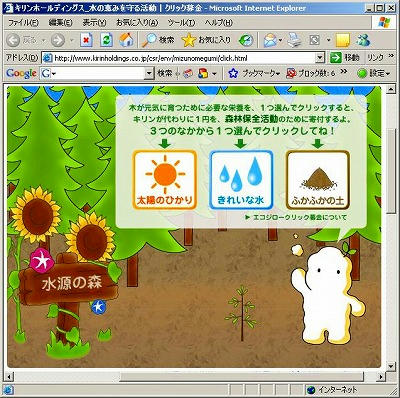Click the blue morning glory flower

click(x=98, y=307)
